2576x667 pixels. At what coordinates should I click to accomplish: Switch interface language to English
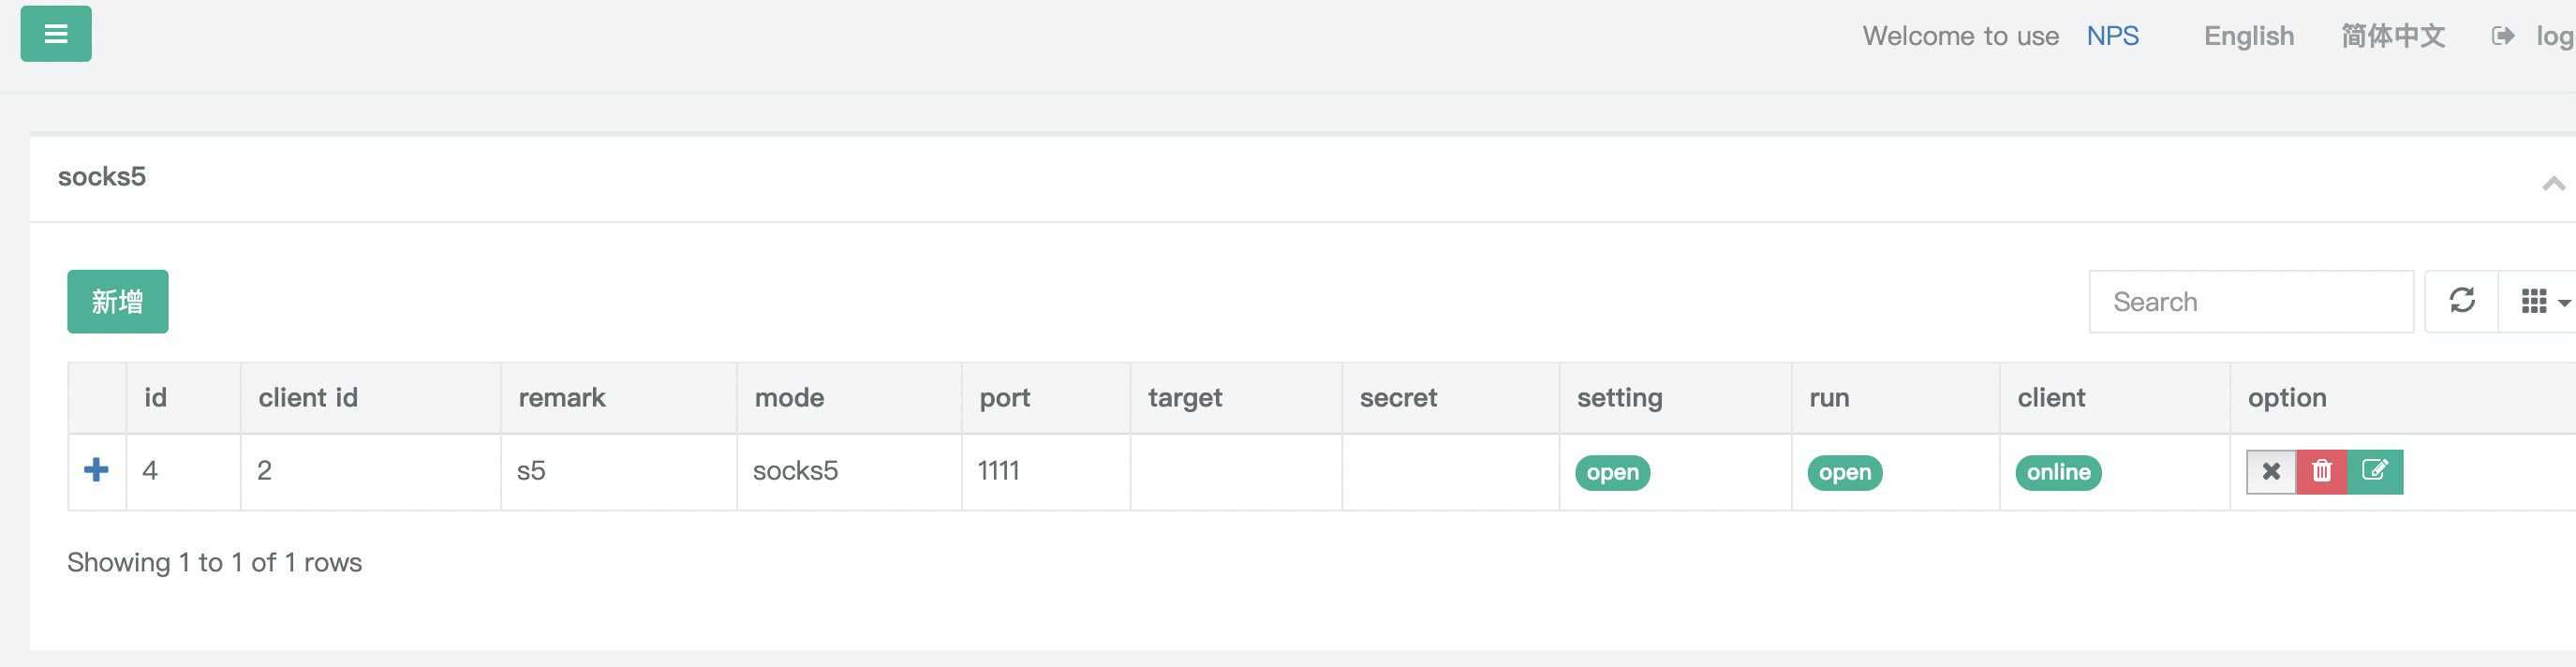(x=2249, y=35)
